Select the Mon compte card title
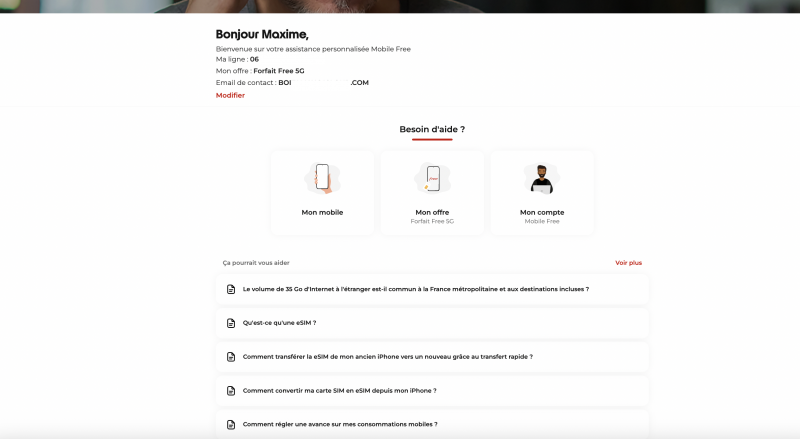Image resolution: width=800 pixels, height=439 pixels. click(542, 212)
